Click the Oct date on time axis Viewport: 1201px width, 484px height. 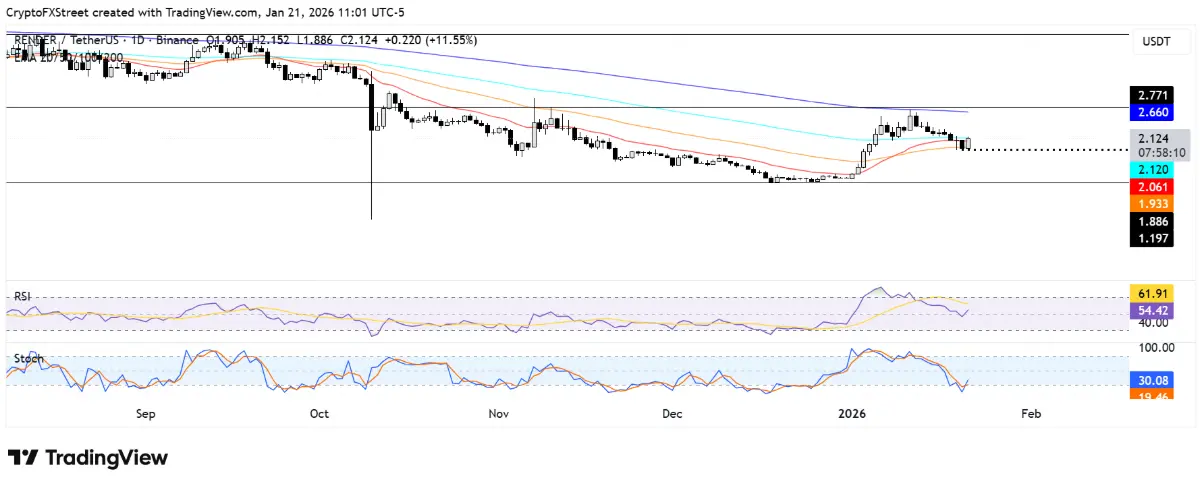pyautogui.click(x=320, y=413)
